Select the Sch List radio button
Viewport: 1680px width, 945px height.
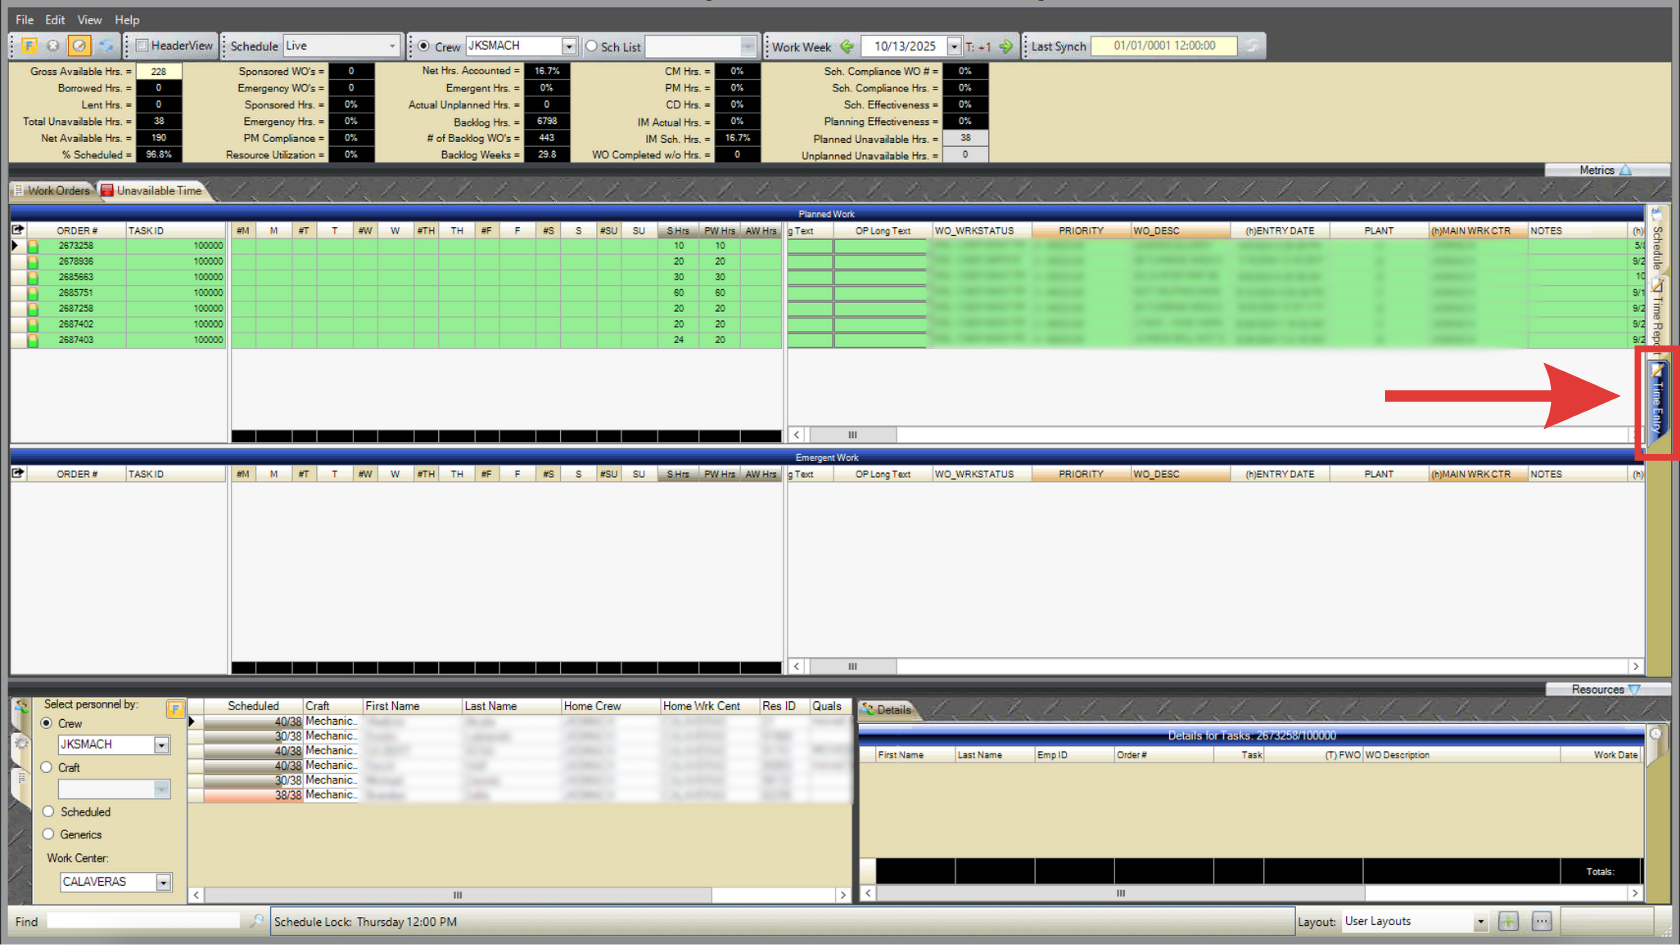point(592,46)
